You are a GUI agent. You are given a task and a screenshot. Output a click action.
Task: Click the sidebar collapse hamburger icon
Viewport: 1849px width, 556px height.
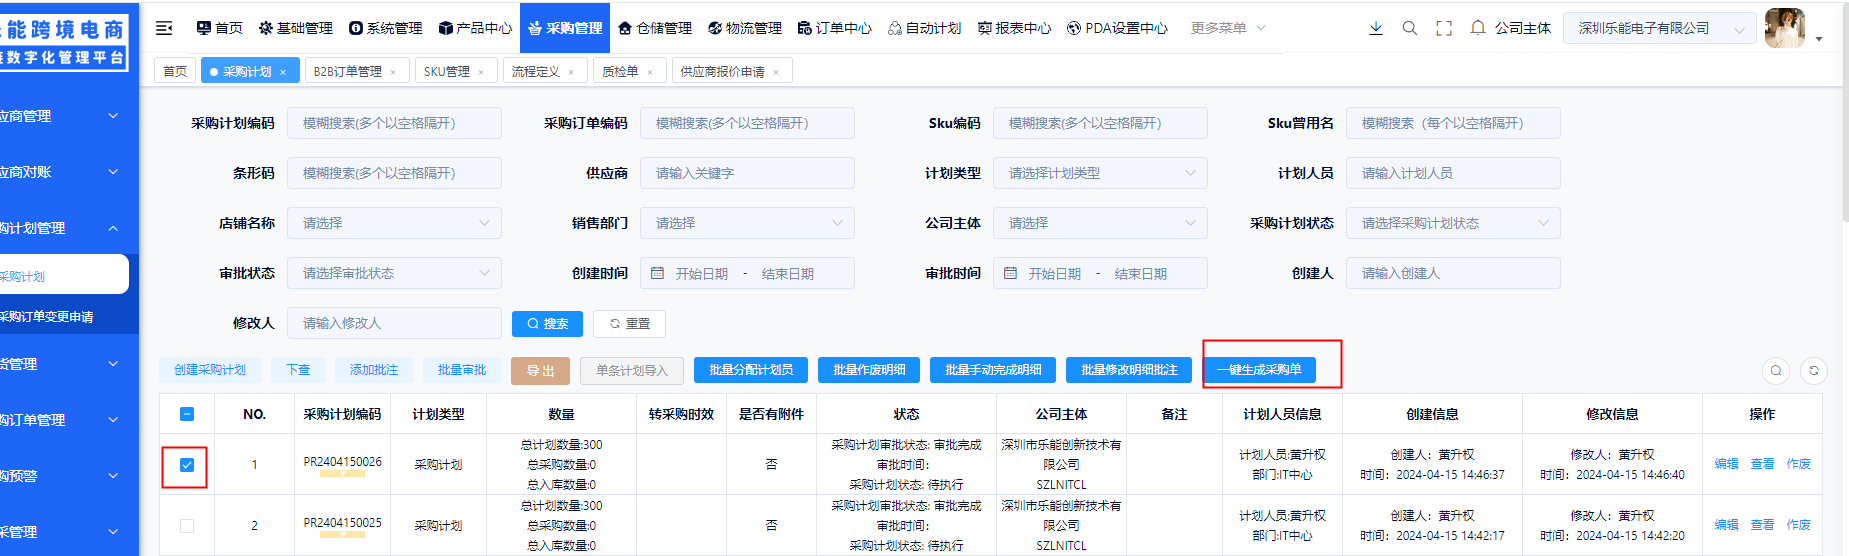point(164,28)
